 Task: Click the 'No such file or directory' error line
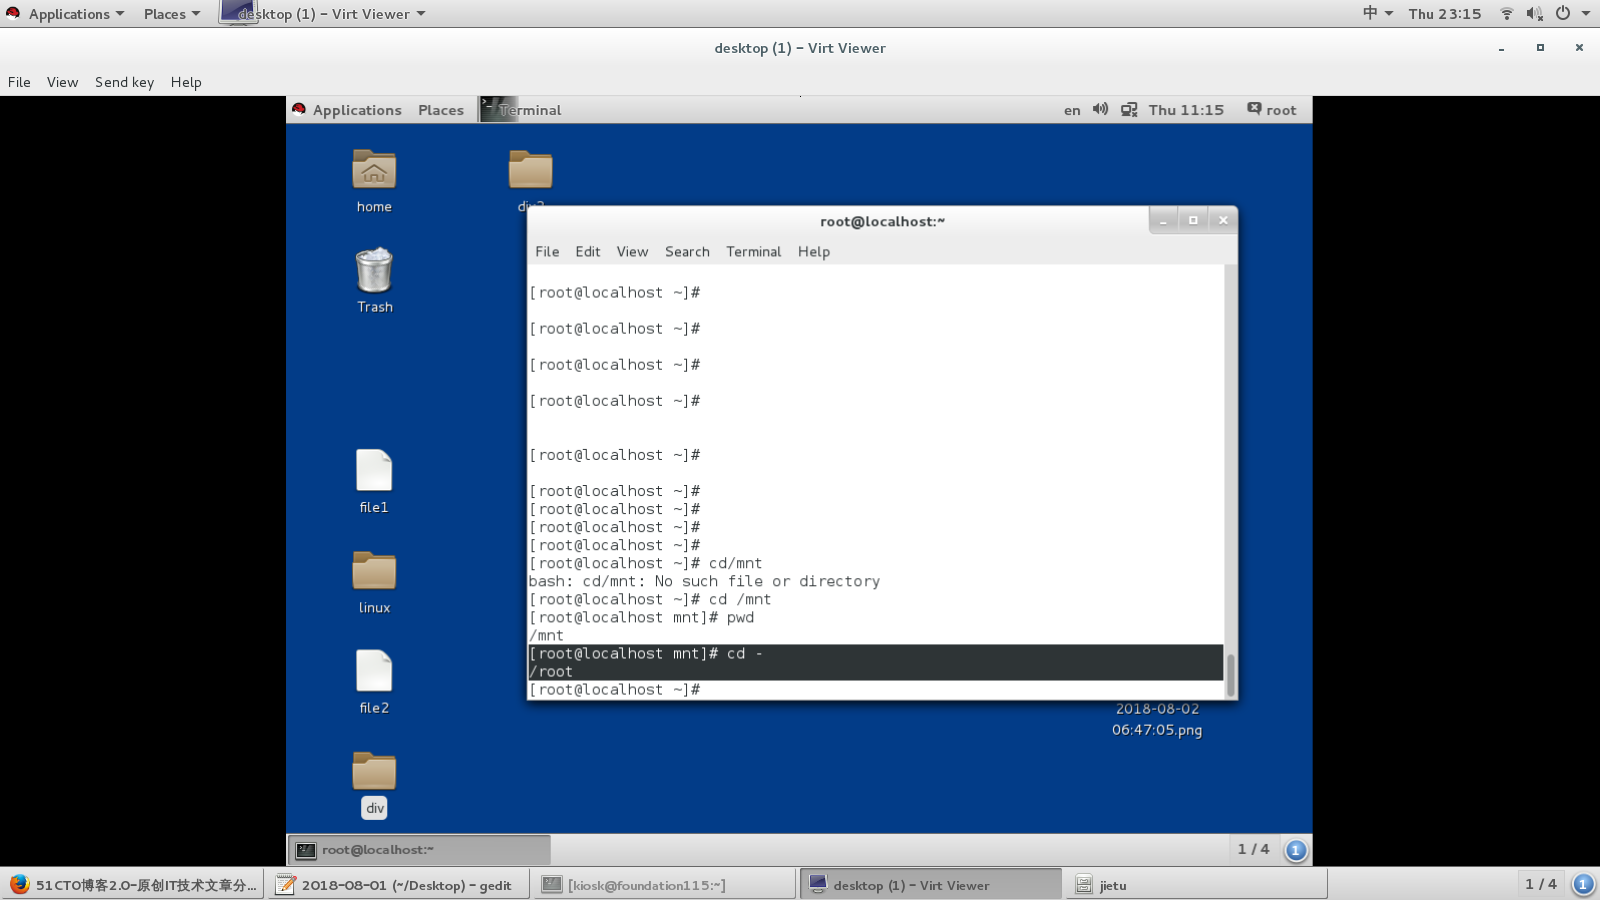[704, 582]
